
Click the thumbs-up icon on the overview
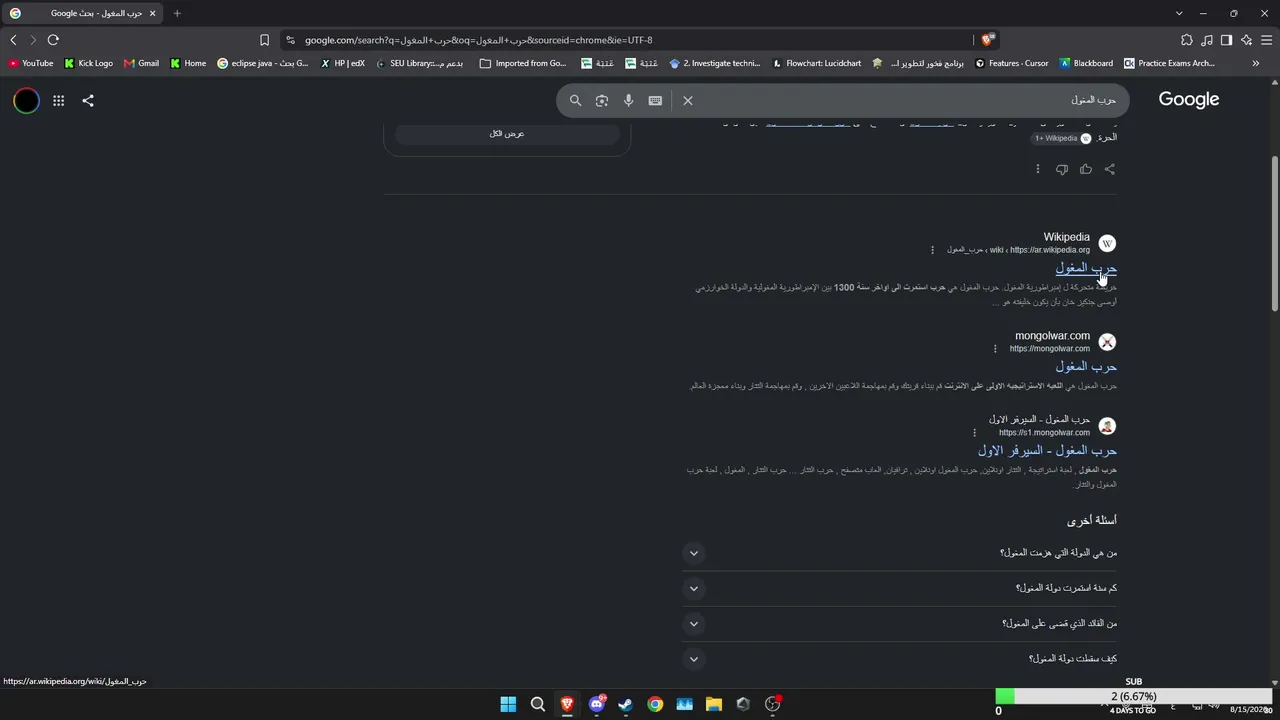coord(1086,169)
